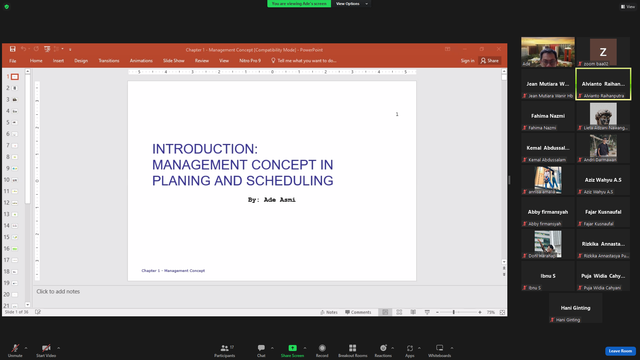640x360 pixels.
Task: Click Start From Beginning quick access icon
Action: (x=47, y=49)
